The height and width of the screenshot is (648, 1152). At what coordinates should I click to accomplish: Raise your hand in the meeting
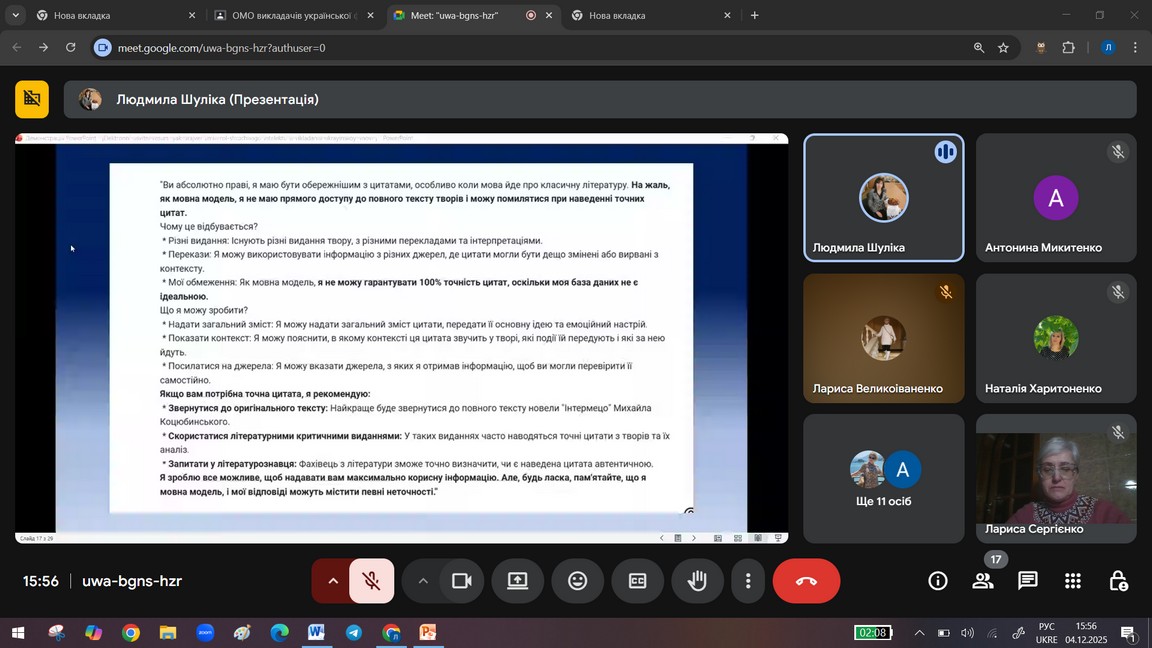697,581
